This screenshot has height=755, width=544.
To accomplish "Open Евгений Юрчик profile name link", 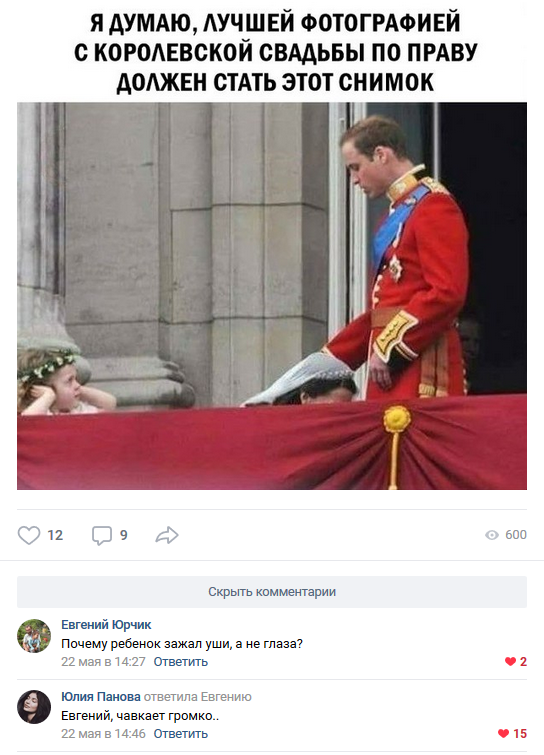I will 106,625.
